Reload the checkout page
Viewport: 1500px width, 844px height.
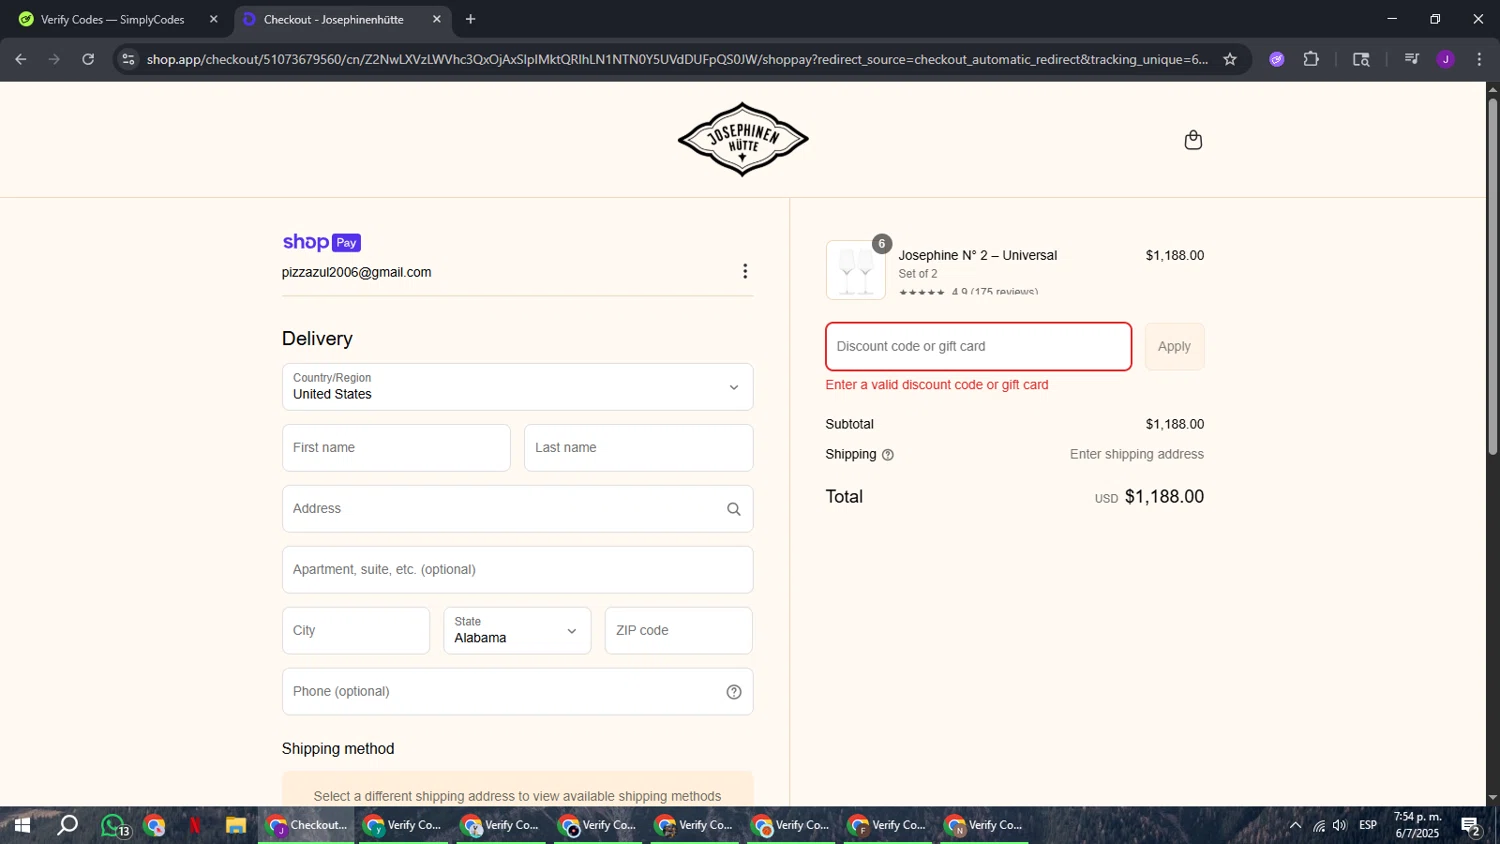pyautogui.click(x=88, y=59)
